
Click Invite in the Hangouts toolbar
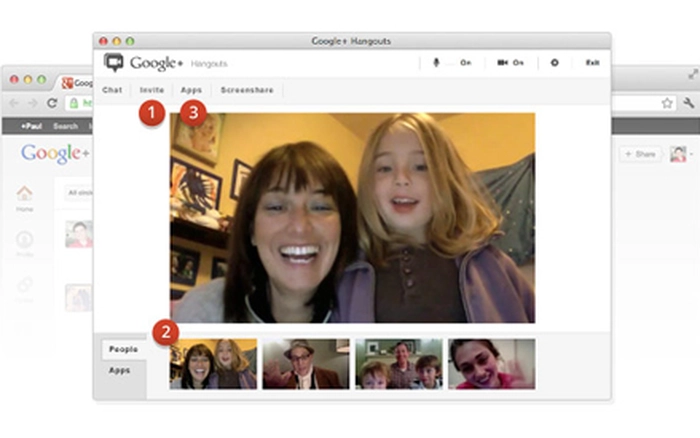pos(152,90)
